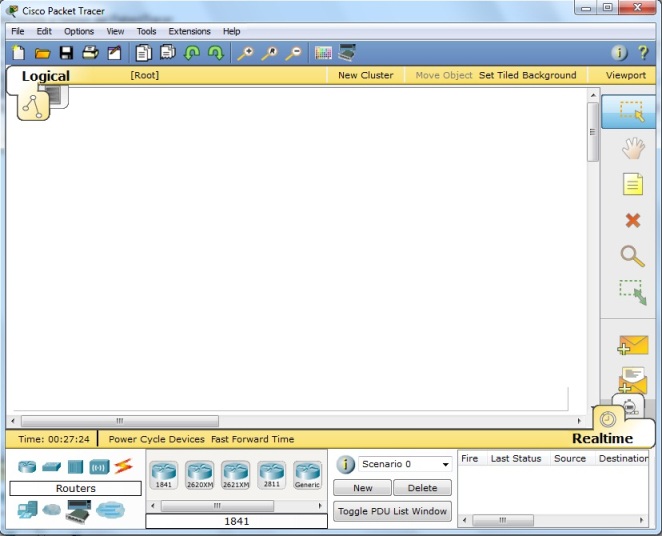Pick the Inspect magnifier tool

(x=632, y=256)
